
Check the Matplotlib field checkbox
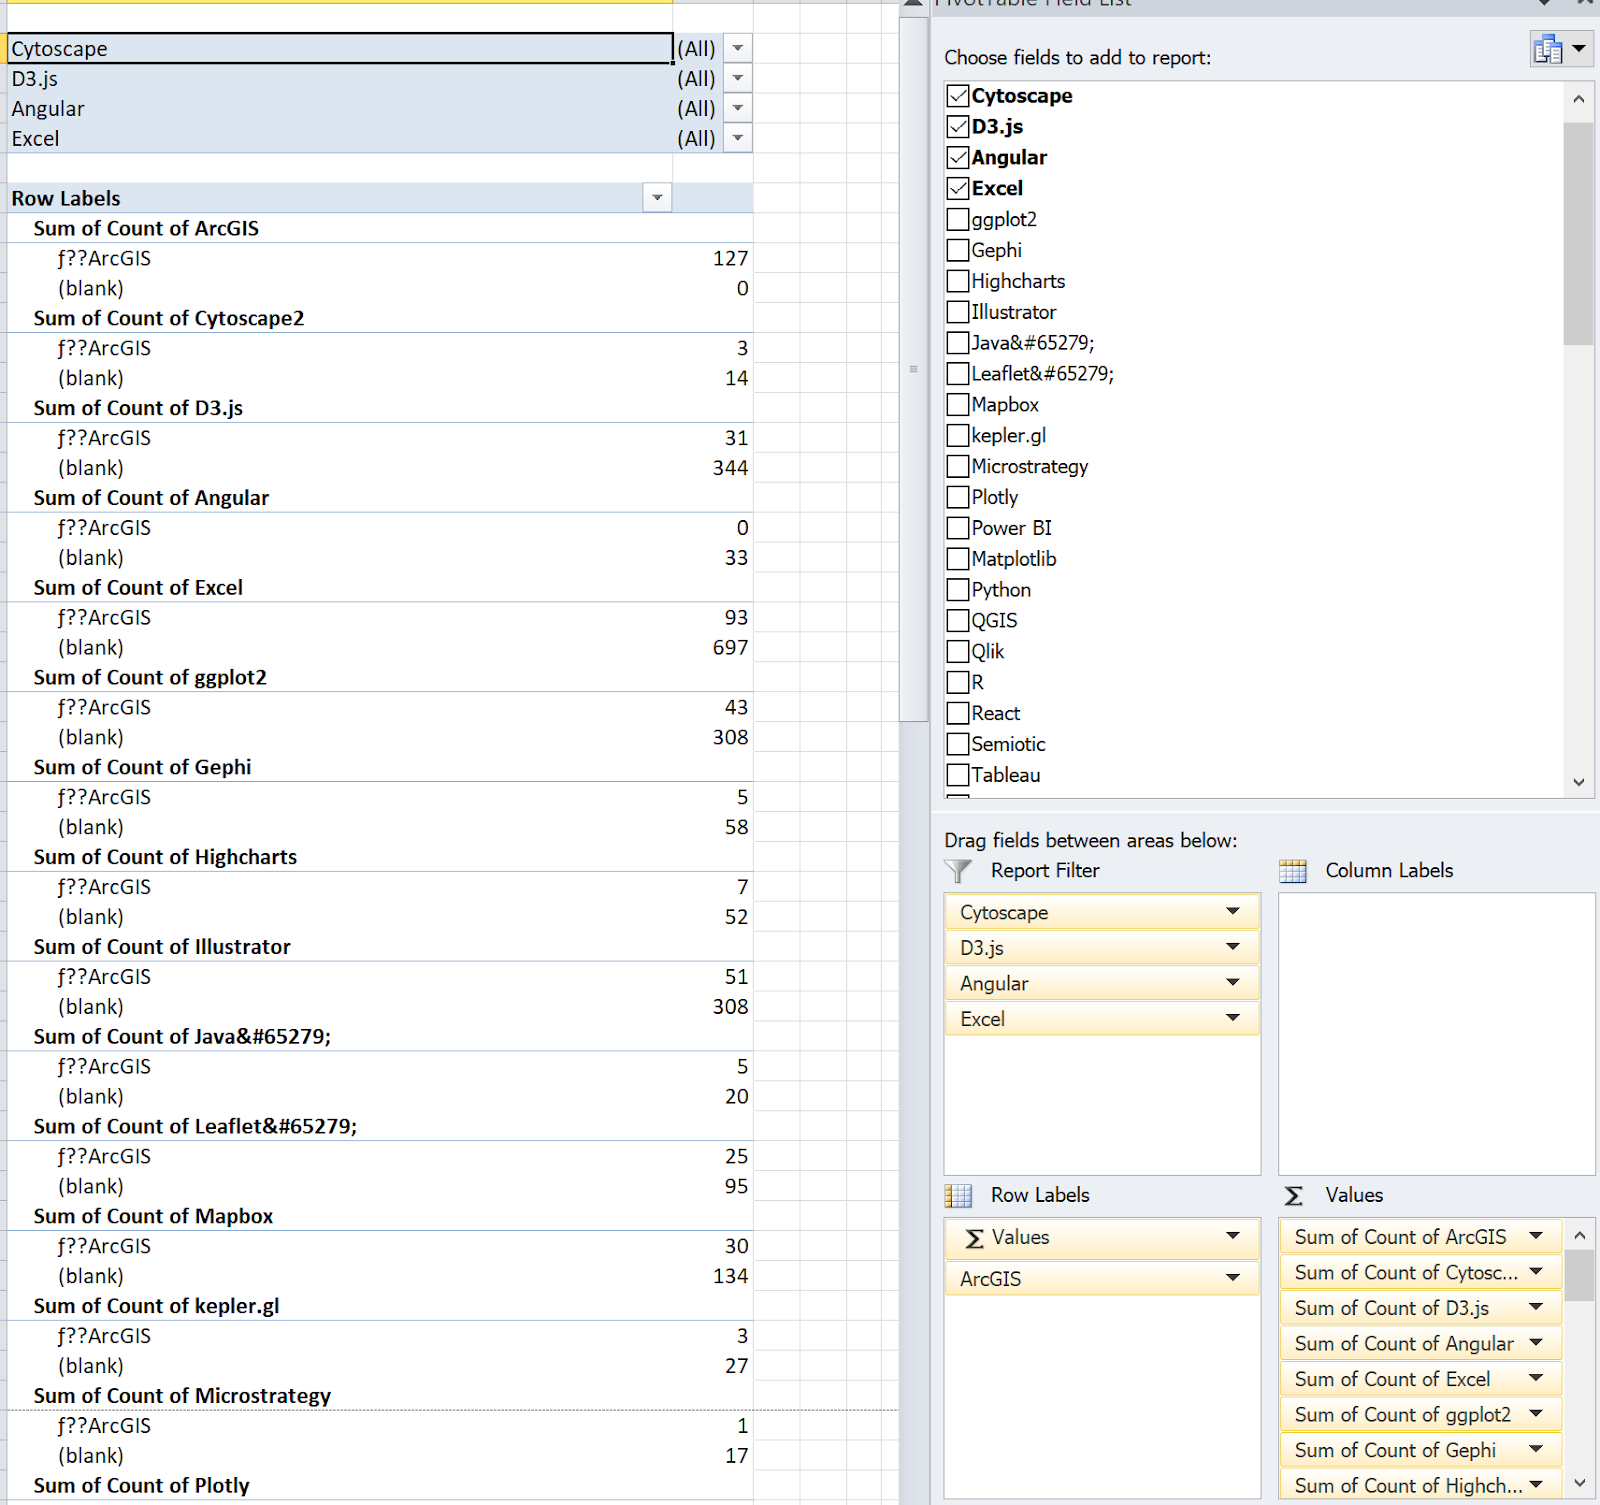[958, 560]
